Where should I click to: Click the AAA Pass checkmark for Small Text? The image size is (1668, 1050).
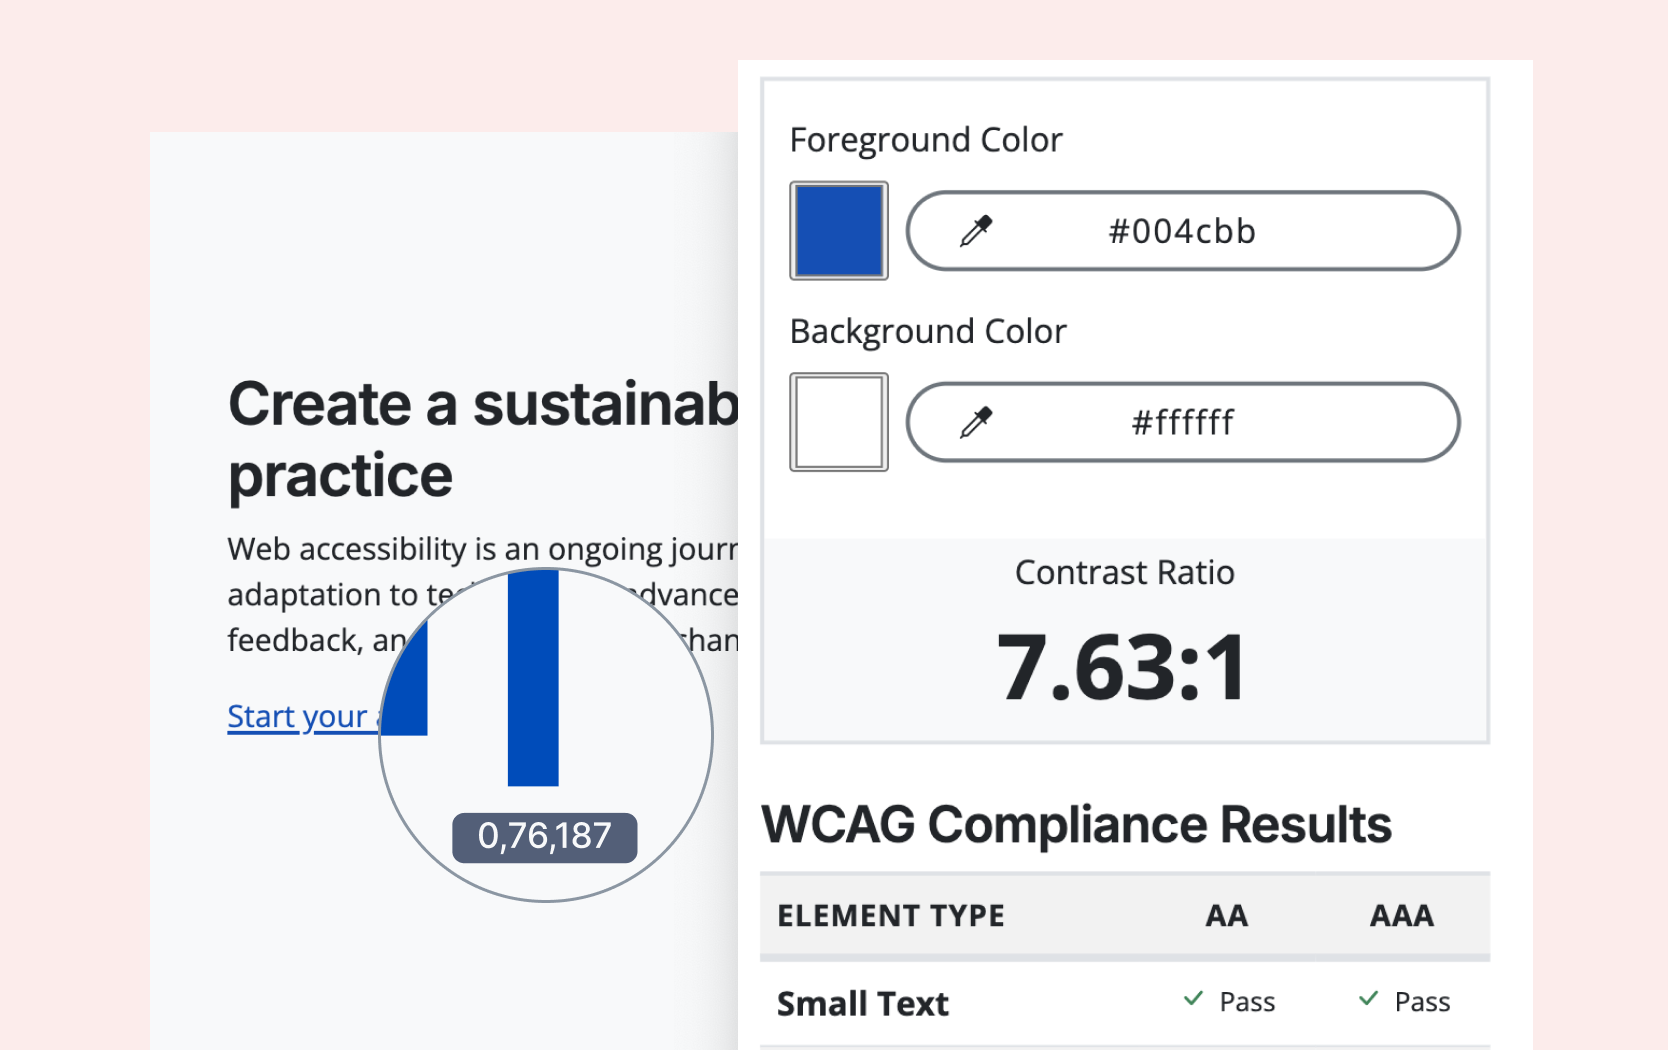pos(1368,999)
